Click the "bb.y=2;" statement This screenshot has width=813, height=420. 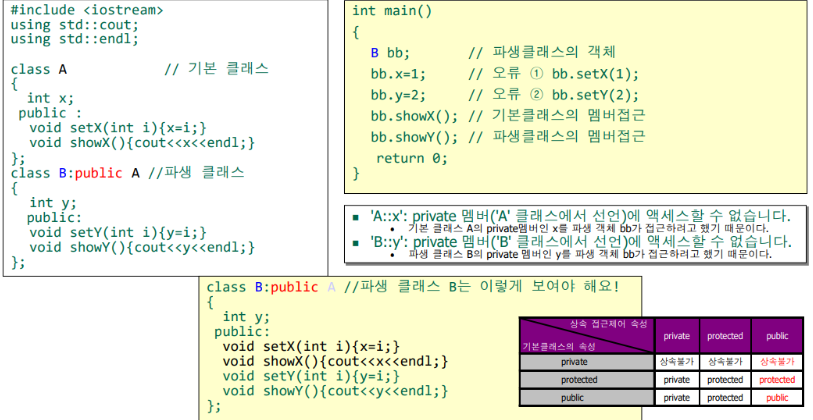point(398,95)
